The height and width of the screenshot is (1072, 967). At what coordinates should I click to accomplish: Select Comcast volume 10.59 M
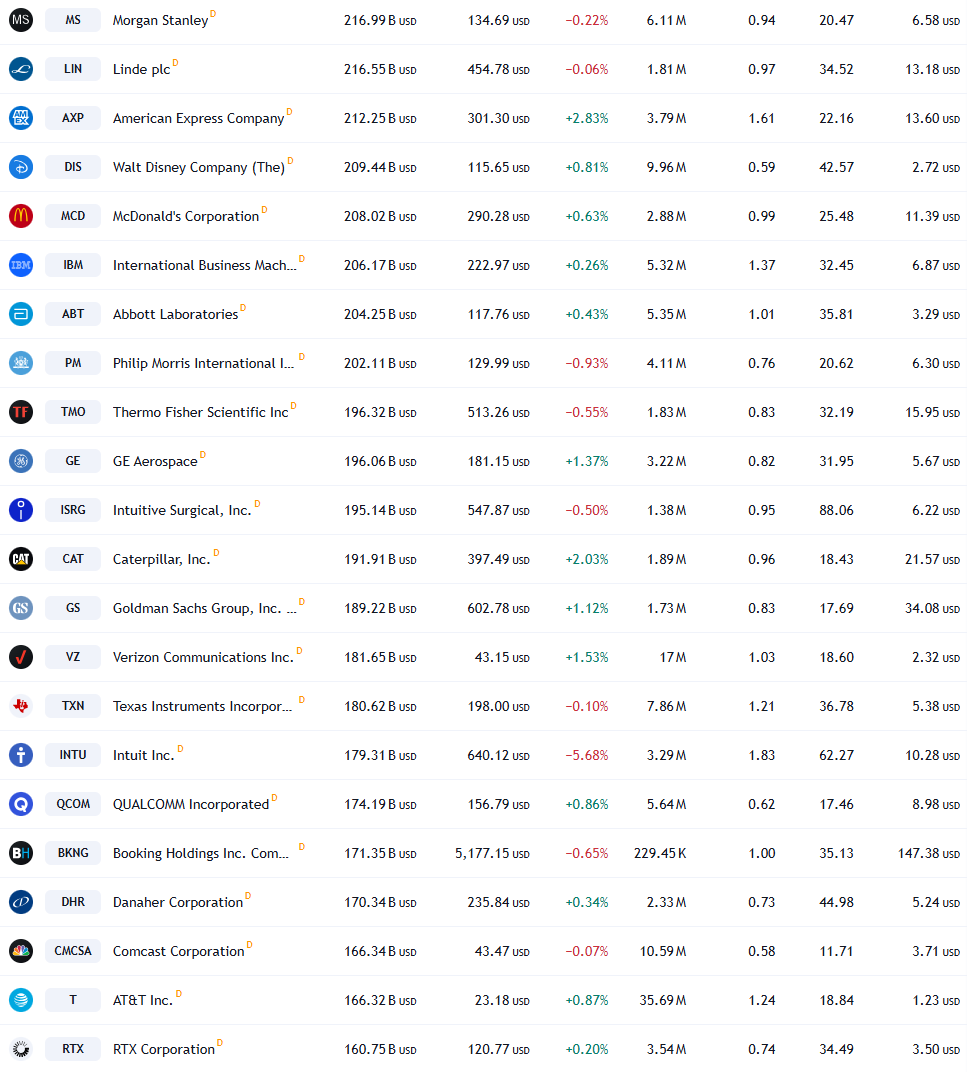point(663,952)
